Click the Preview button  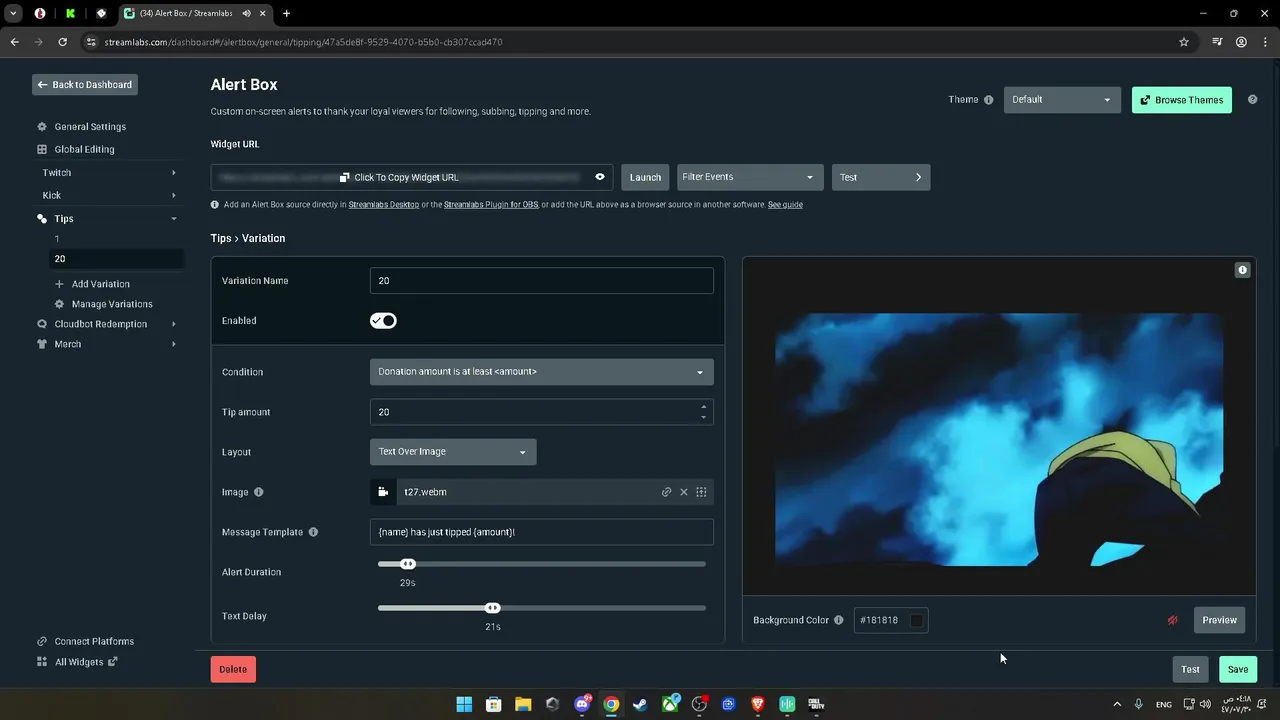click(1219, 620)
